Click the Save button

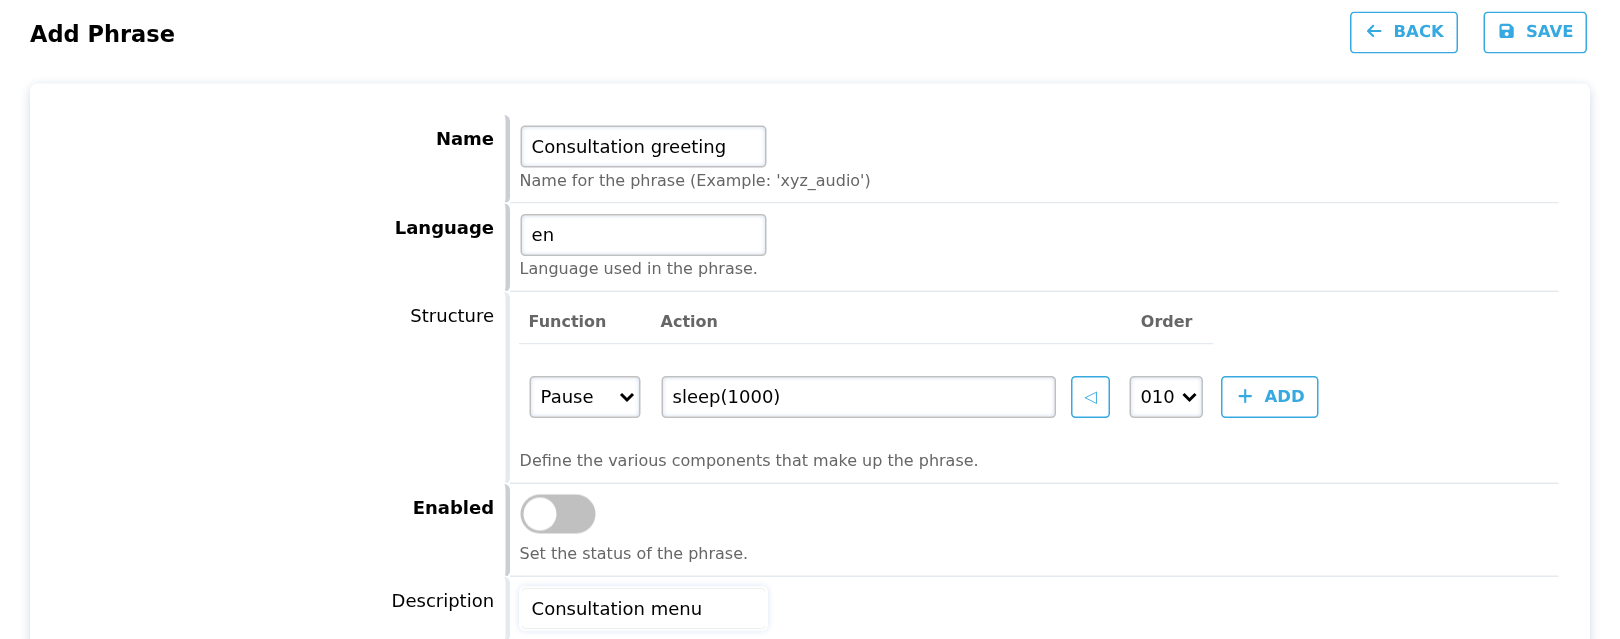pos(1535,32)
